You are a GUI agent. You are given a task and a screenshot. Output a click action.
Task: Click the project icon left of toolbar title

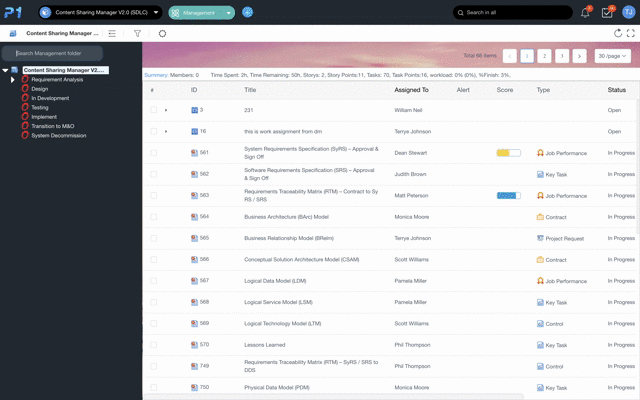tap(13, 33)
